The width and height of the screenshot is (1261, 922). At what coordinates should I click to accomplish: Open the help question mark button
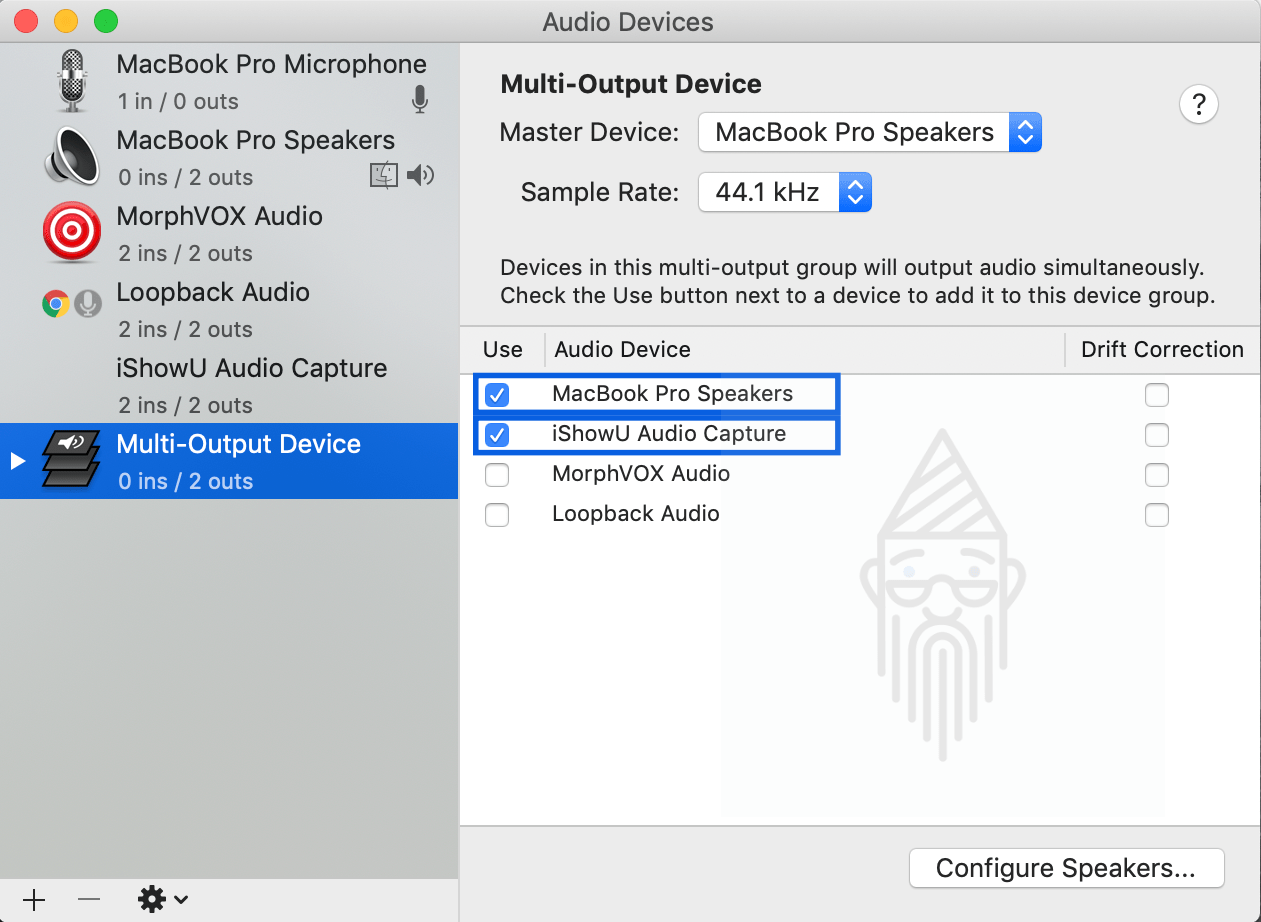pyautogui.click(x=1199, y=103)
